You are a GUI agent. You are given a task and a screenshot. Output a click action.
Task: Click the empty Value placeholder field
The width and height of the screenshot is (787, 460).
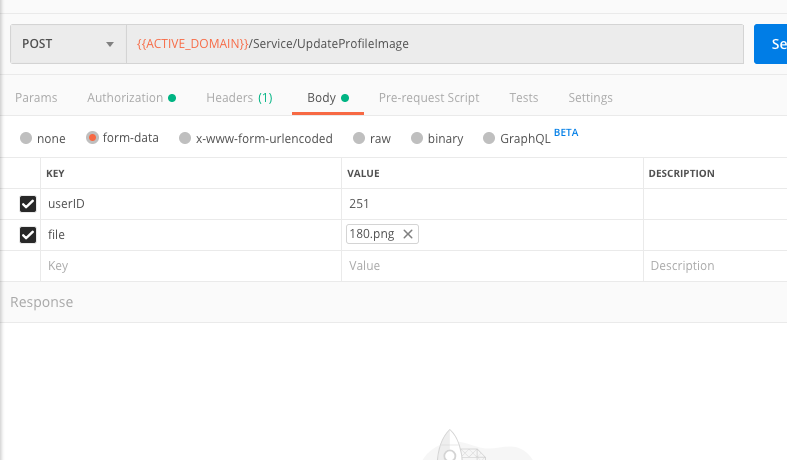492,266
